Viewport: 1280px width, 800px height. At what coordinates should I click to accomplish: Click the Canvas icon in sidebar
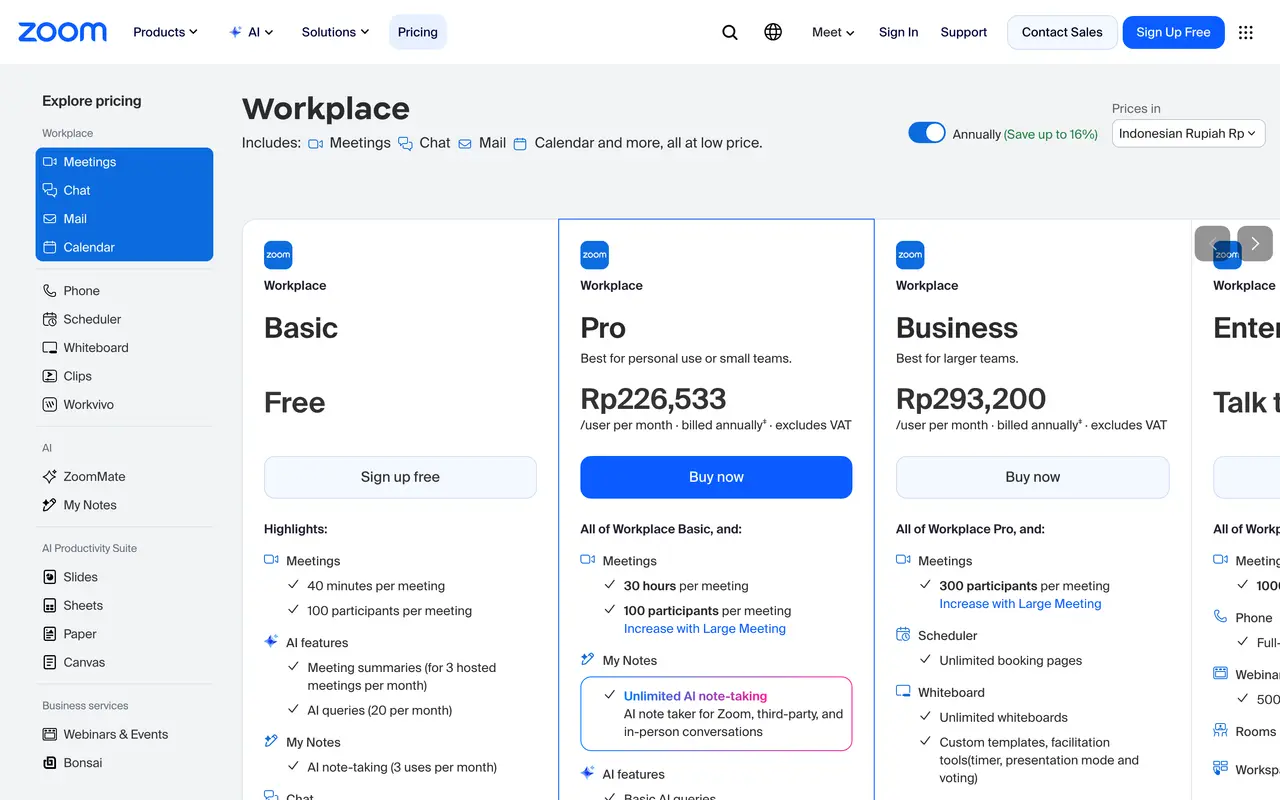click(50, 662)
